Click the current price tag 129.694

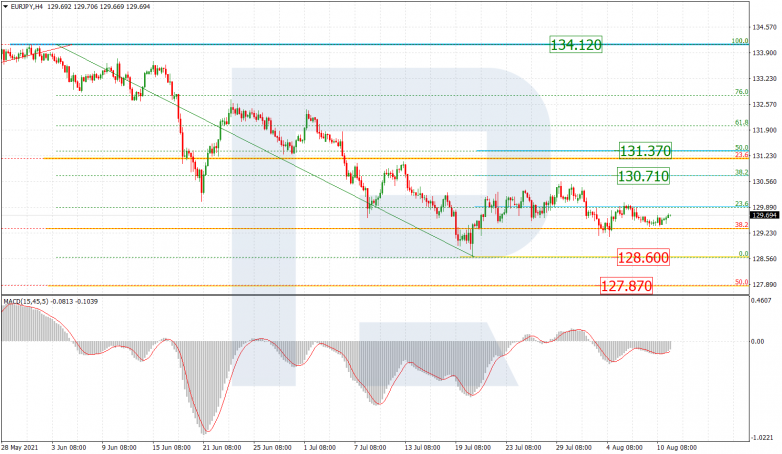(763, 215)
